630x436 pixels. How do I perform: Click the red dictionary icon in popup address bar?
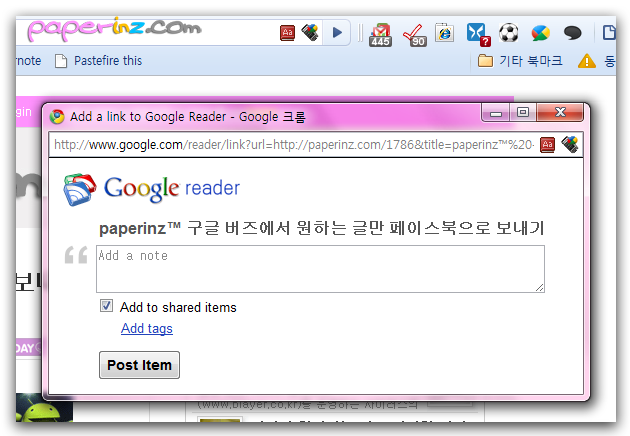(x=548, y=145)
